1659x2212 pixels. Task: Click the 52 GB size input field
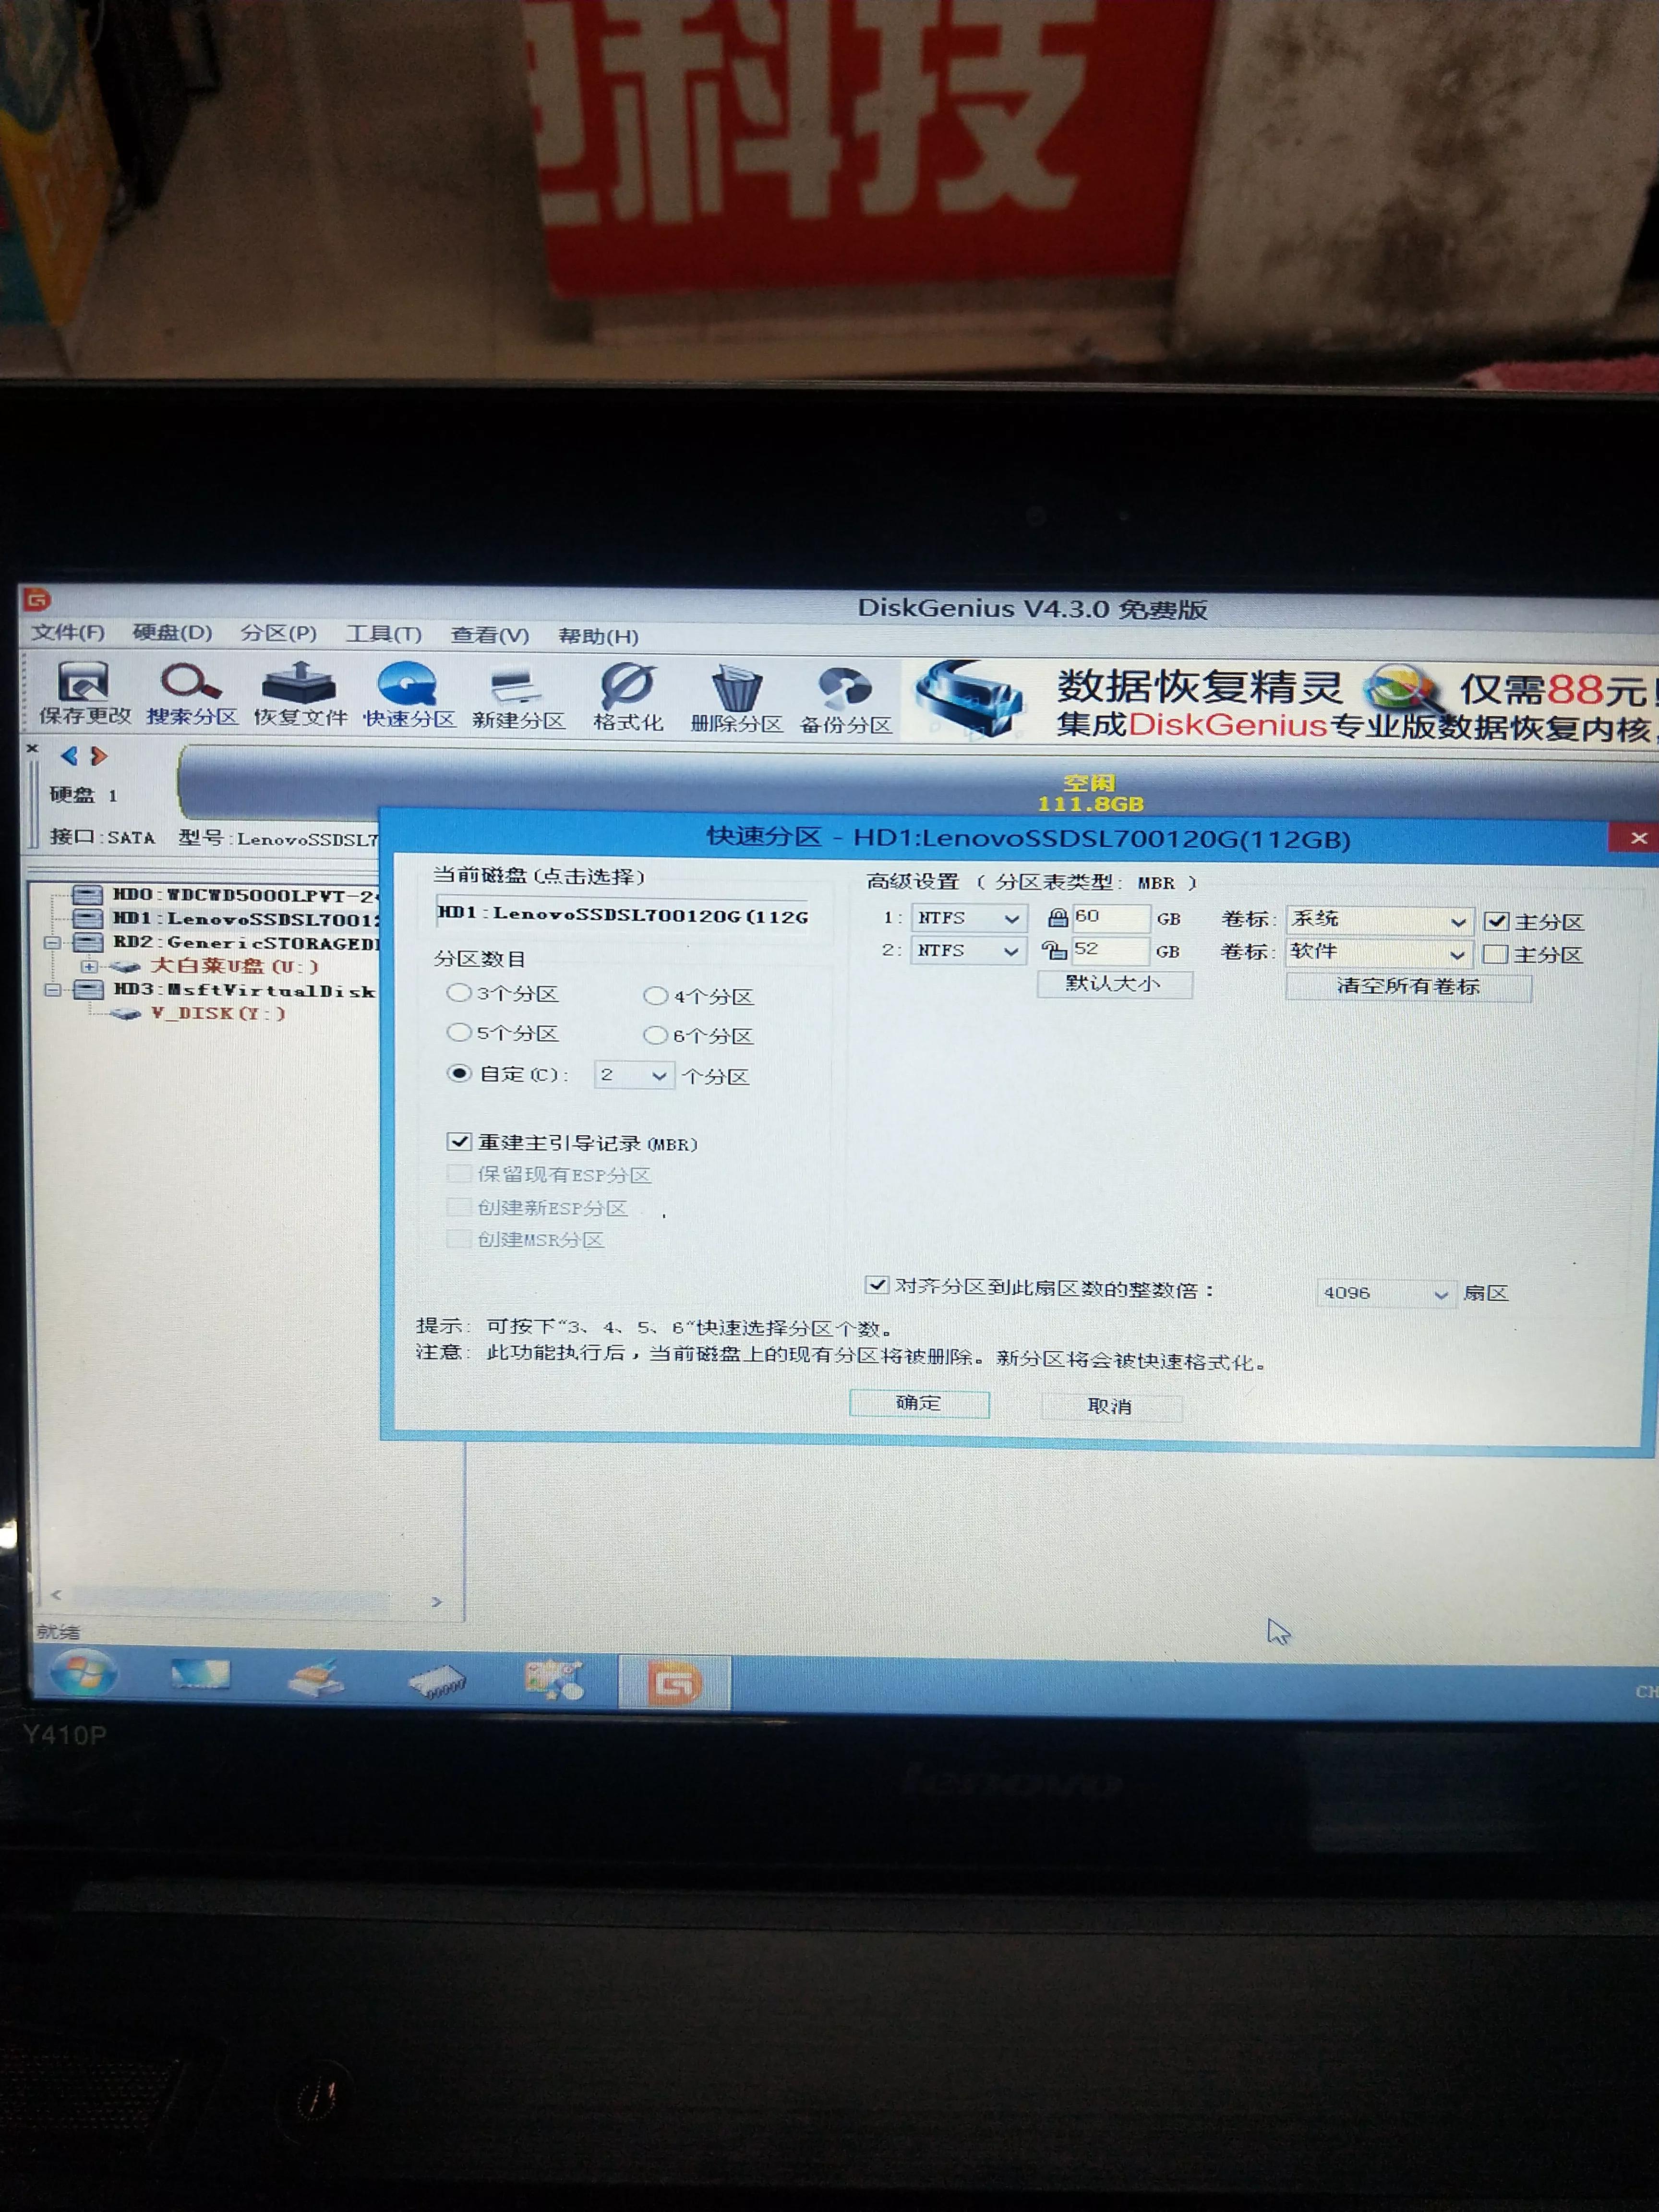pos(1110,951)
